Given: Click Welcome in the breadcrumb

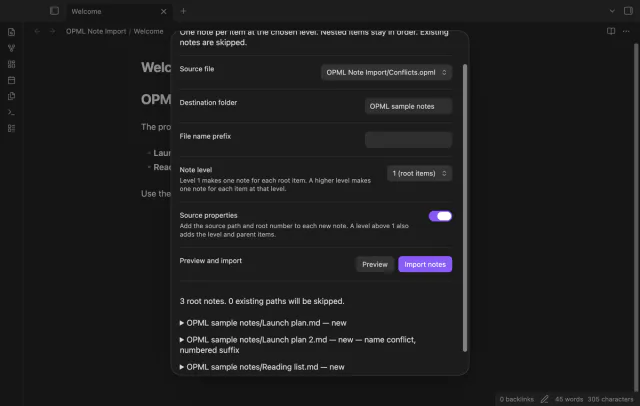Looking at the screenshot, I should click(148, 31).
